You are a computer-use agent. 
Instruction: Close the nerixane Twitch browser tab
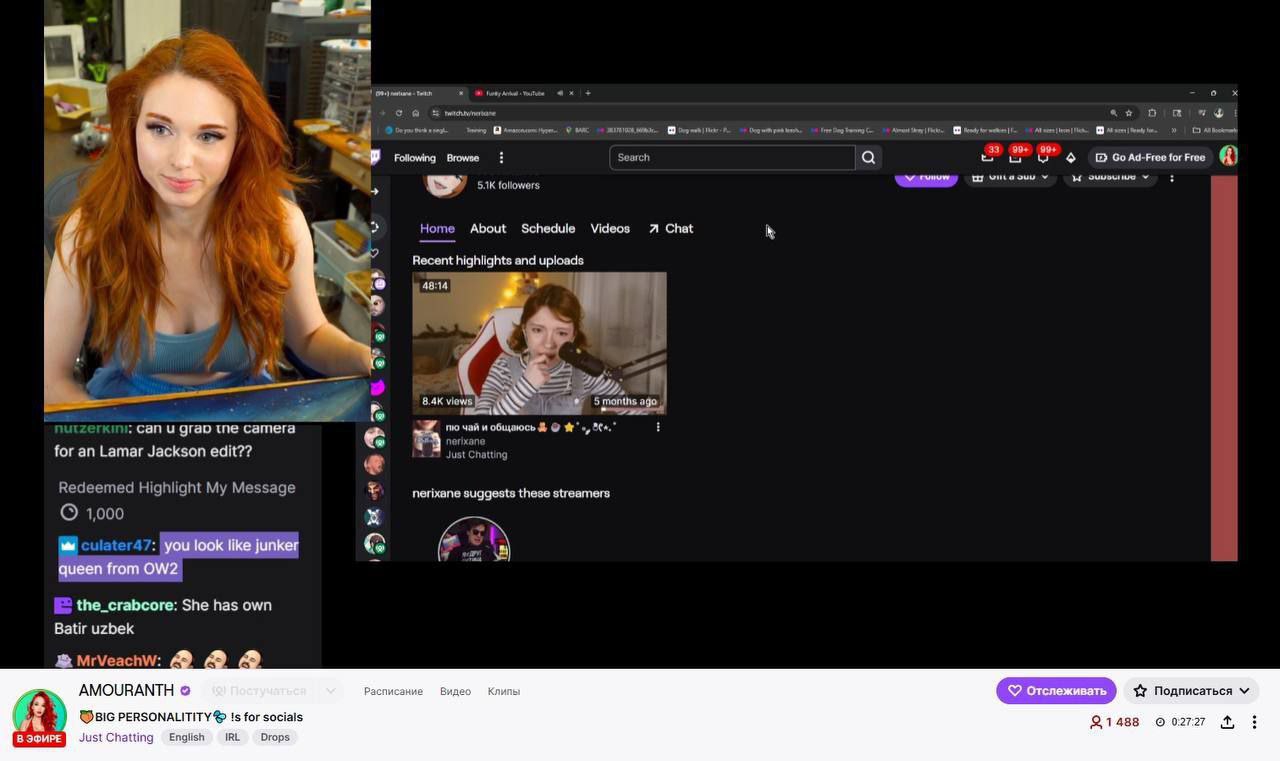(x=461, y=93)
